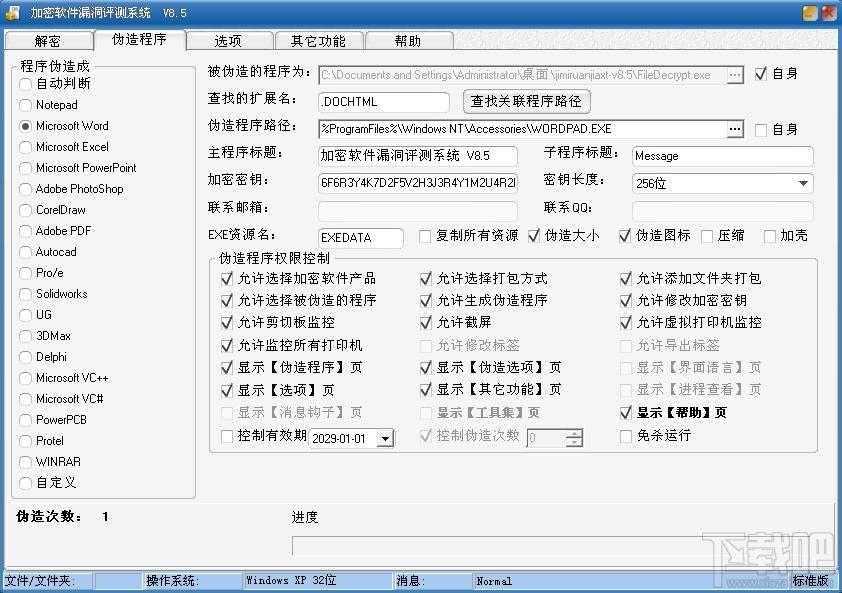Click the 加密密钥 input field
This screenshot has width=842, height=593.
click(418, 183)
